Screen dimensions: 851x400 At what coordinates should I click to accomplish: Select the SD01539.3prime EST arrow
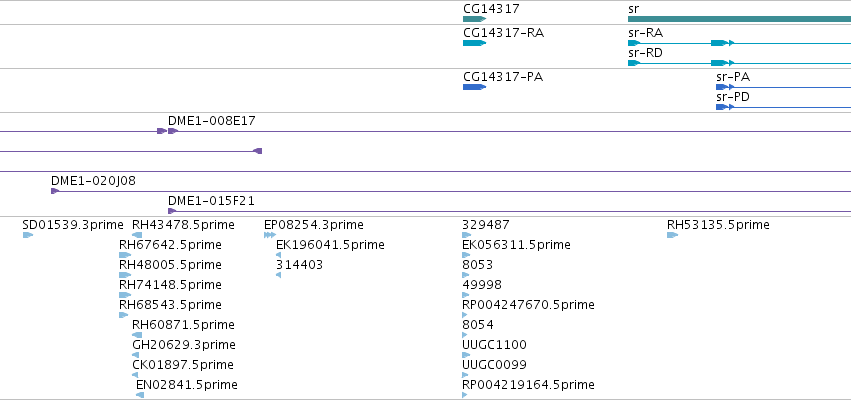[28, 235]
